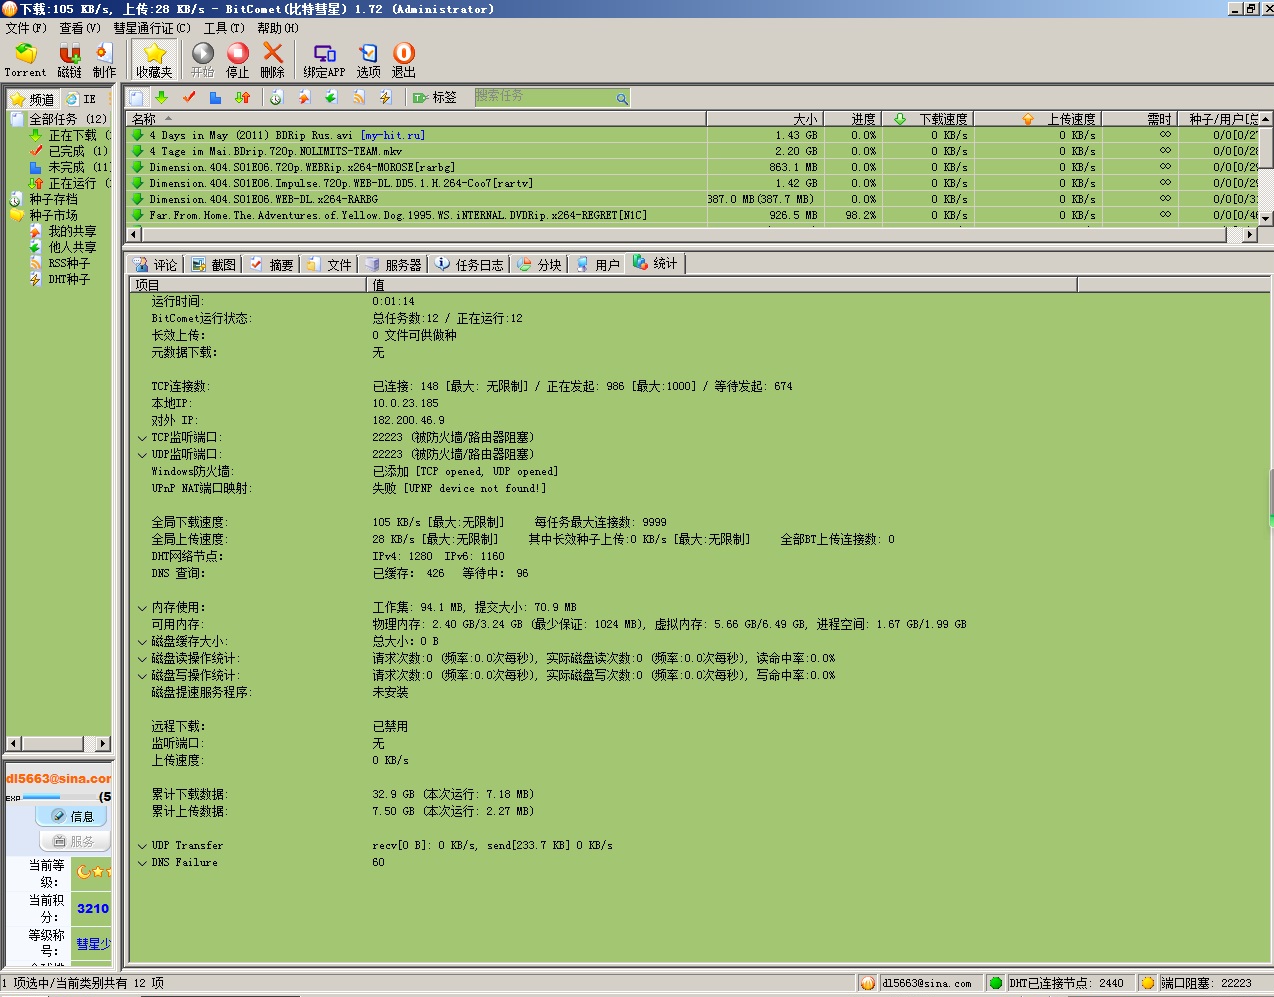Expand the TCP监听端口 row
This screenshot has width=1274, height=997.
click(142, 438)
